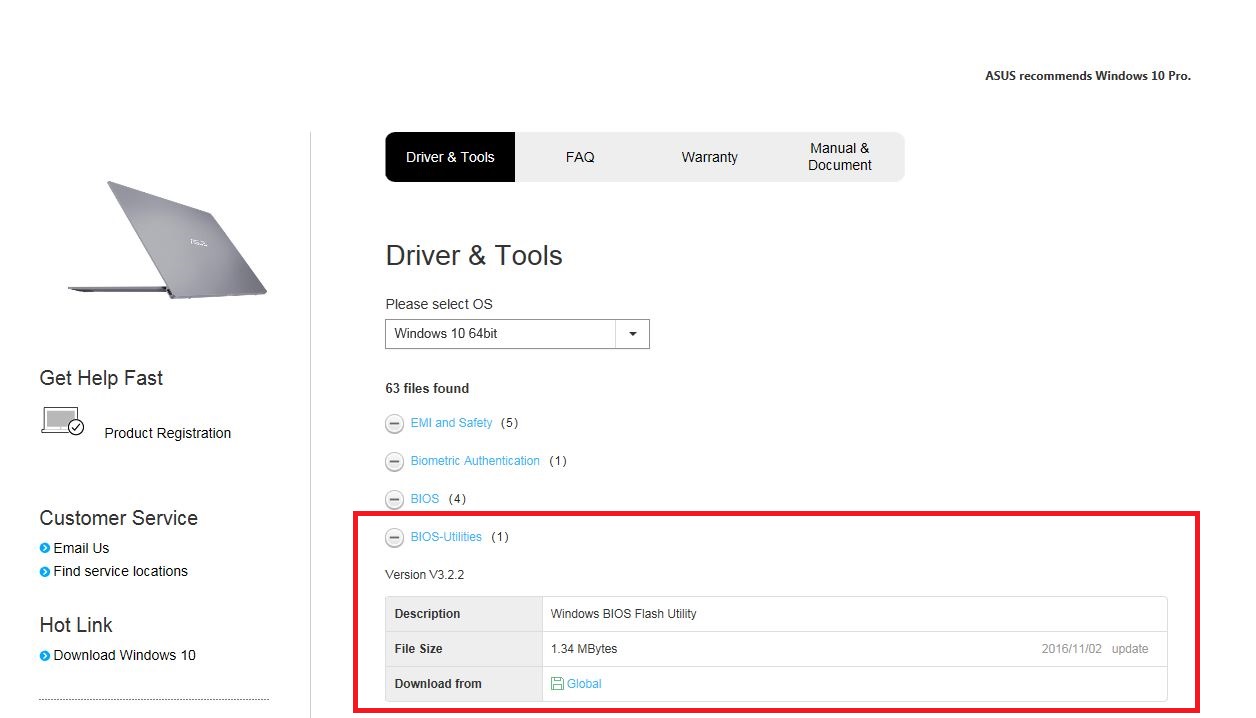Viewport: 1256px width, 718px height.
Task: Switch to the Driver & Tools tab
Action: (450, 157)
